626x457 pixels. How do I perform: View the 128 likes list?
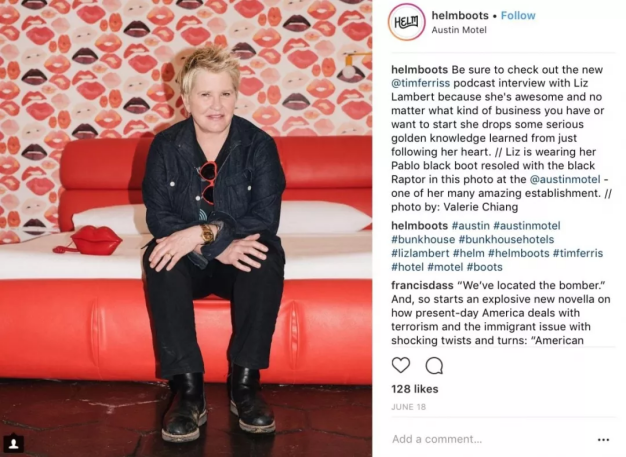coord(414,389)
